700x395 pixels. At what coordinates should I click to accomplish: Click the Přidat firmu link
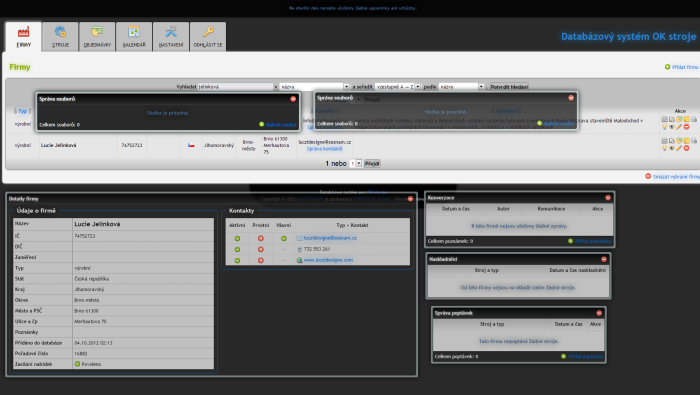point(685,67)
